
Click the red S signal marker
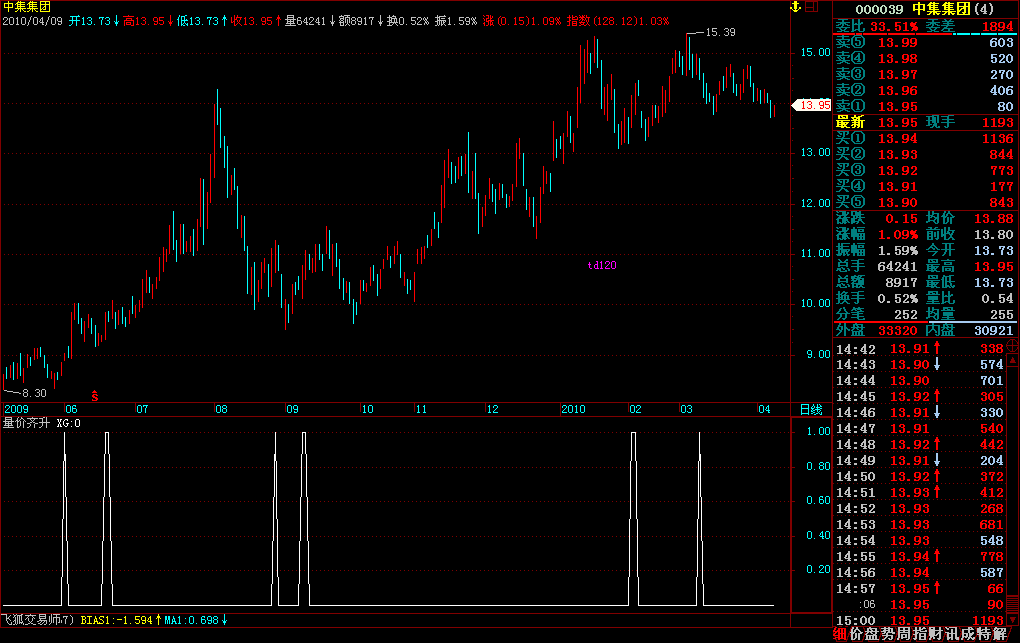click(95, 396)
